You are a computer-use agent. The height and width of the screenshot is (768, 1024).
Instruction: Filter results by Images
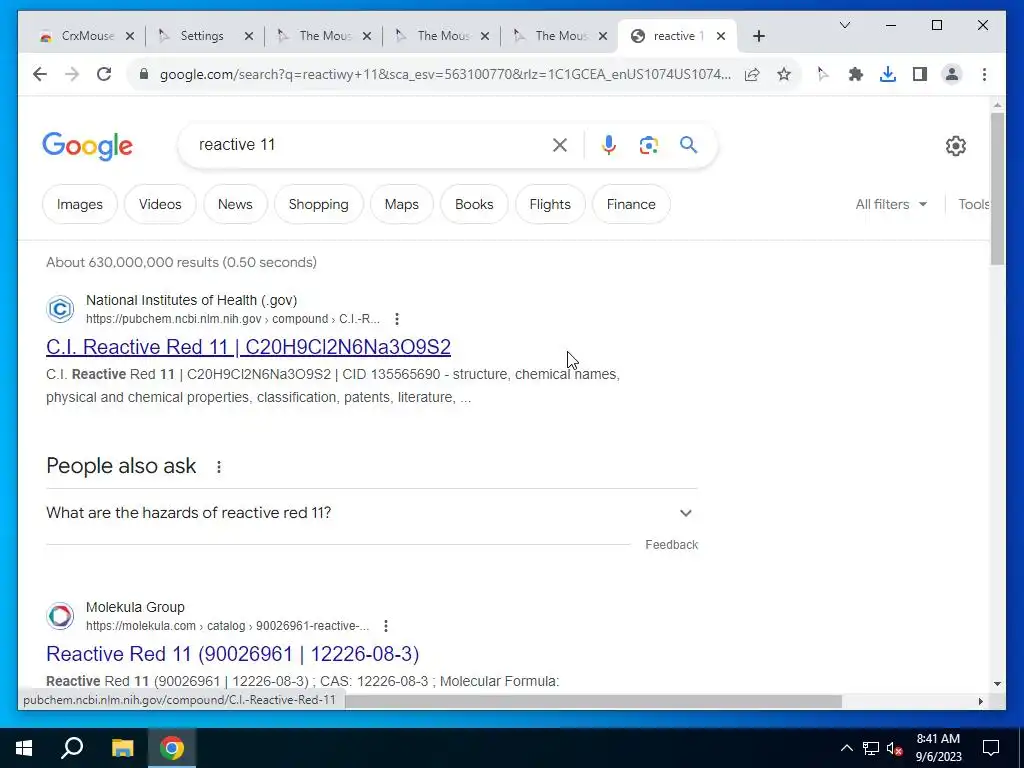(80, 204)
